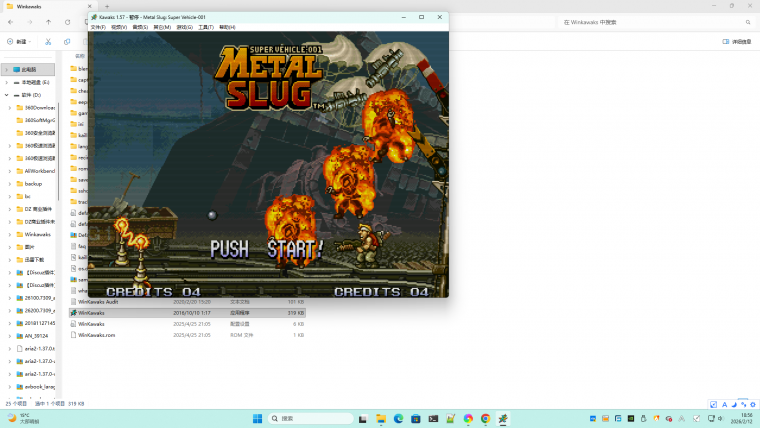760x428 pixels.
Task: Open the weather widget on the taskbar
Action: (x=24, y=418)
